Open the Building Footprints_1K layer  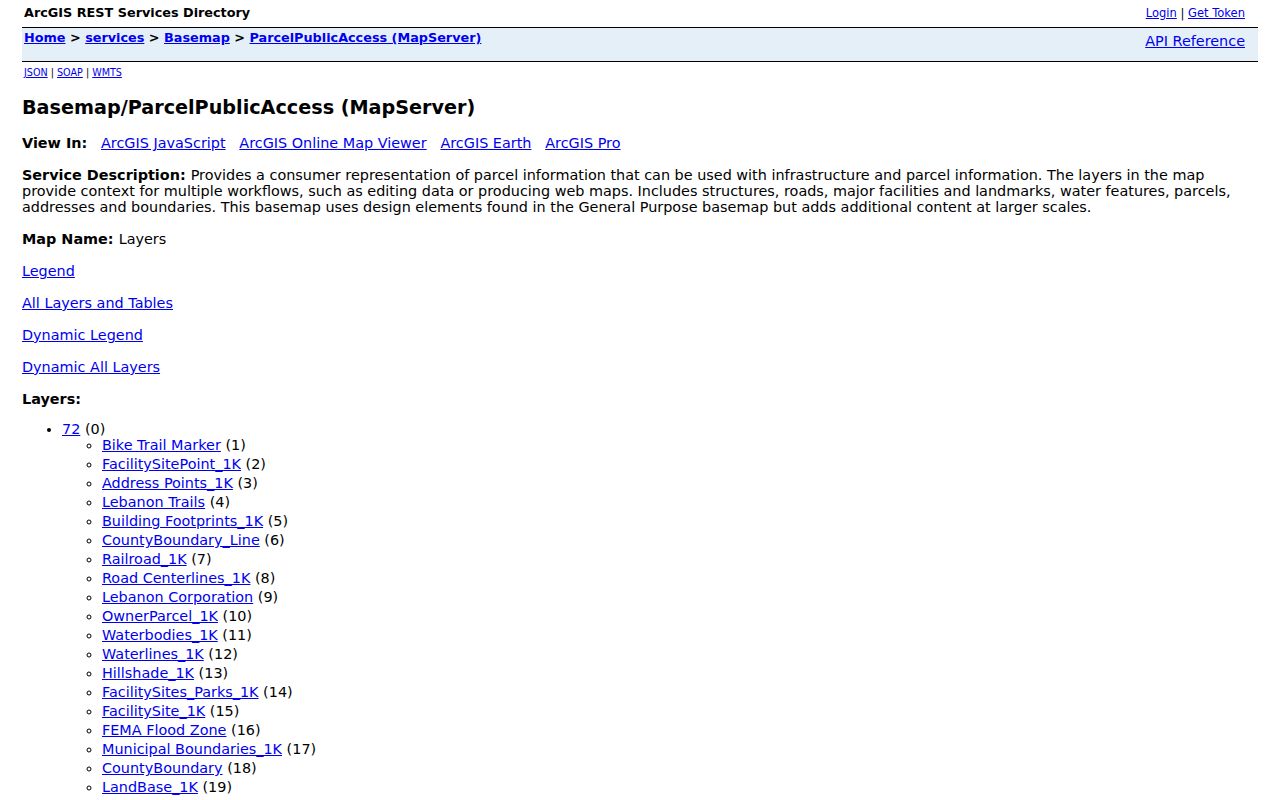click(183, 521)
